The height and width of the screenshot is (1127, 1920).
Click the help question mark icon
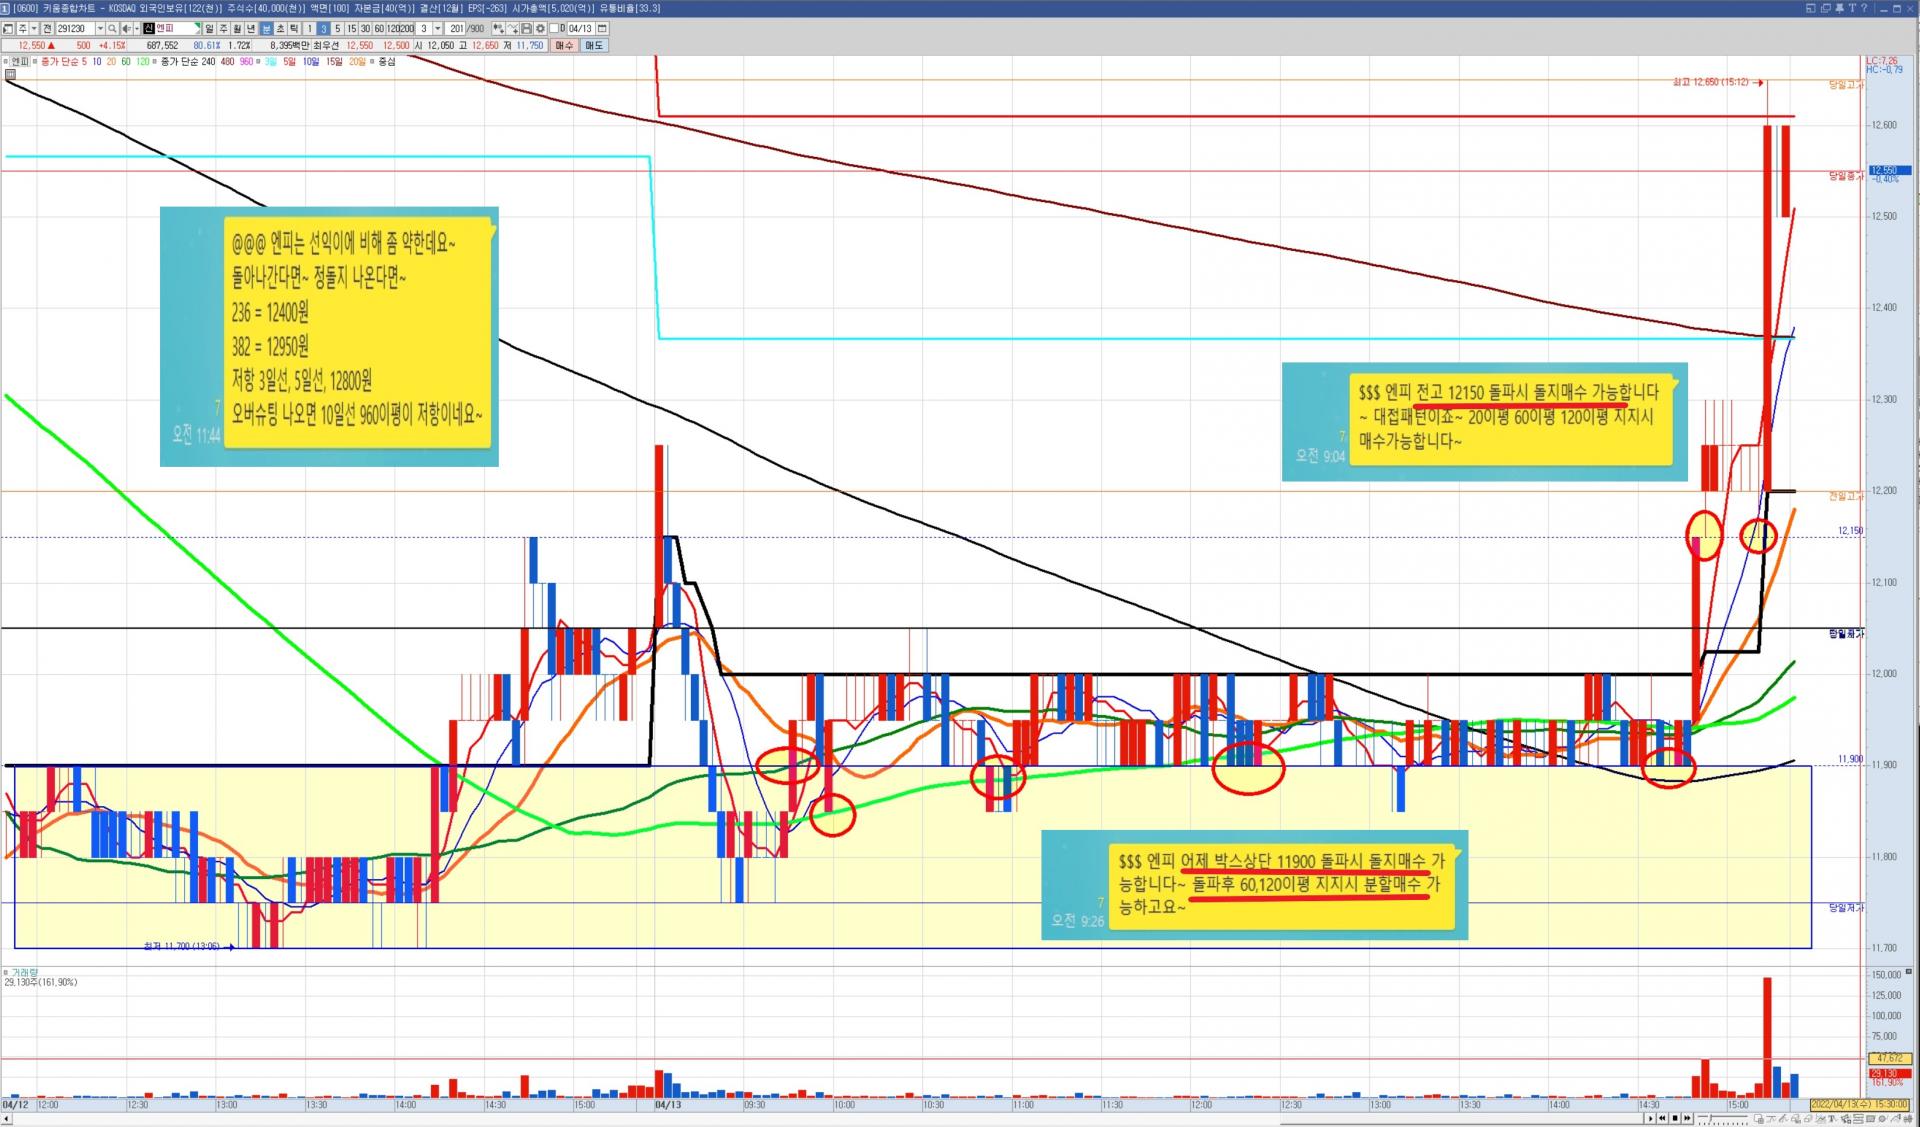pos(1863,8)
